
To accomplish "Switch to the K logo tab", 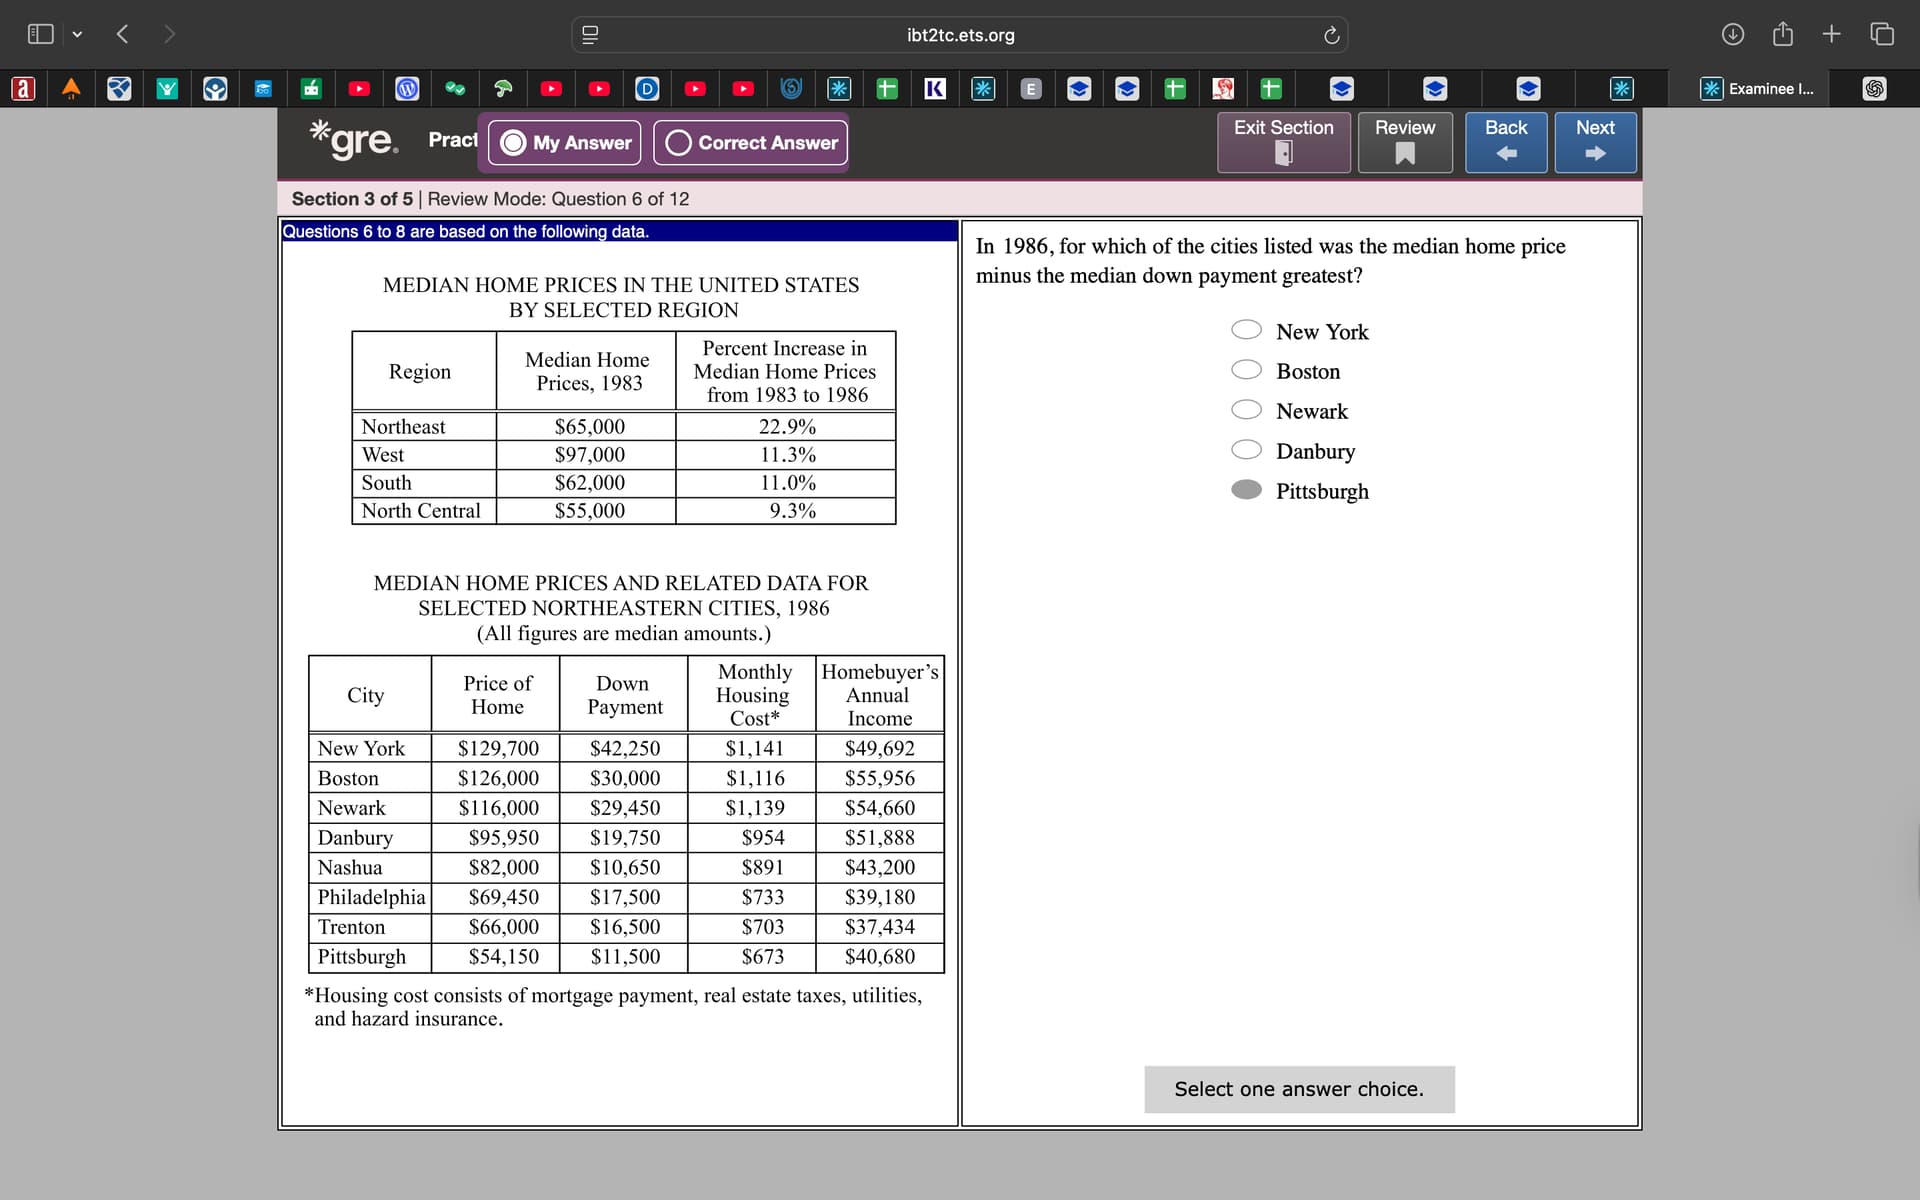I will point(935,89).
